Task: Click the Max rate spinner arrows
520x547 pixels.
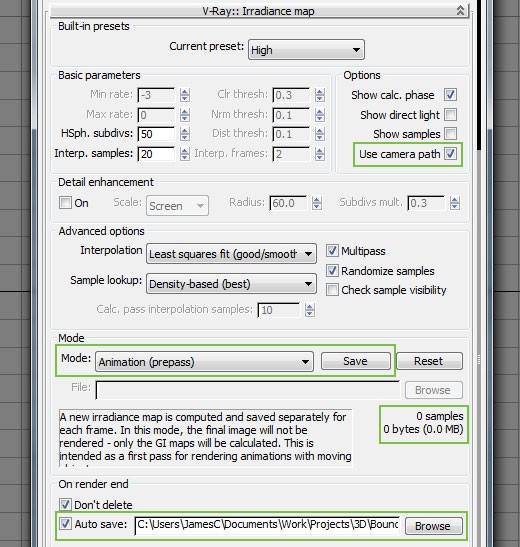Action: click(185, 115)
